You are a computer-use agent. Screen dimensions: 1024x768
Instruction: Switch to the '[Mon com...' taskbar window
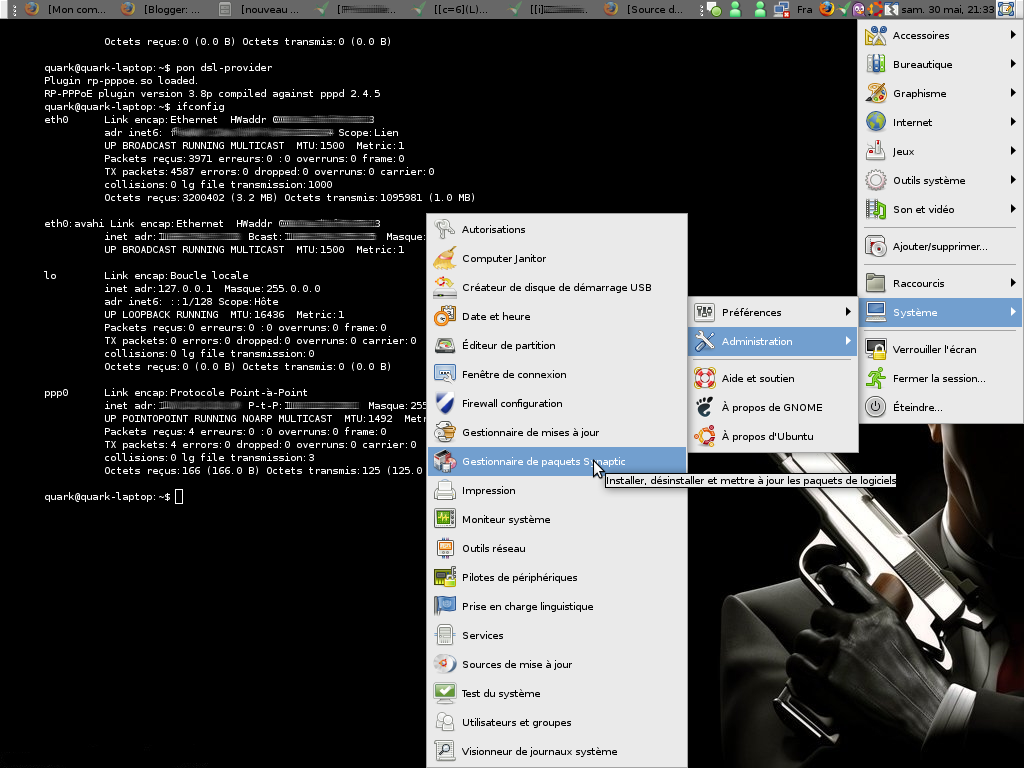click(65, 9)
